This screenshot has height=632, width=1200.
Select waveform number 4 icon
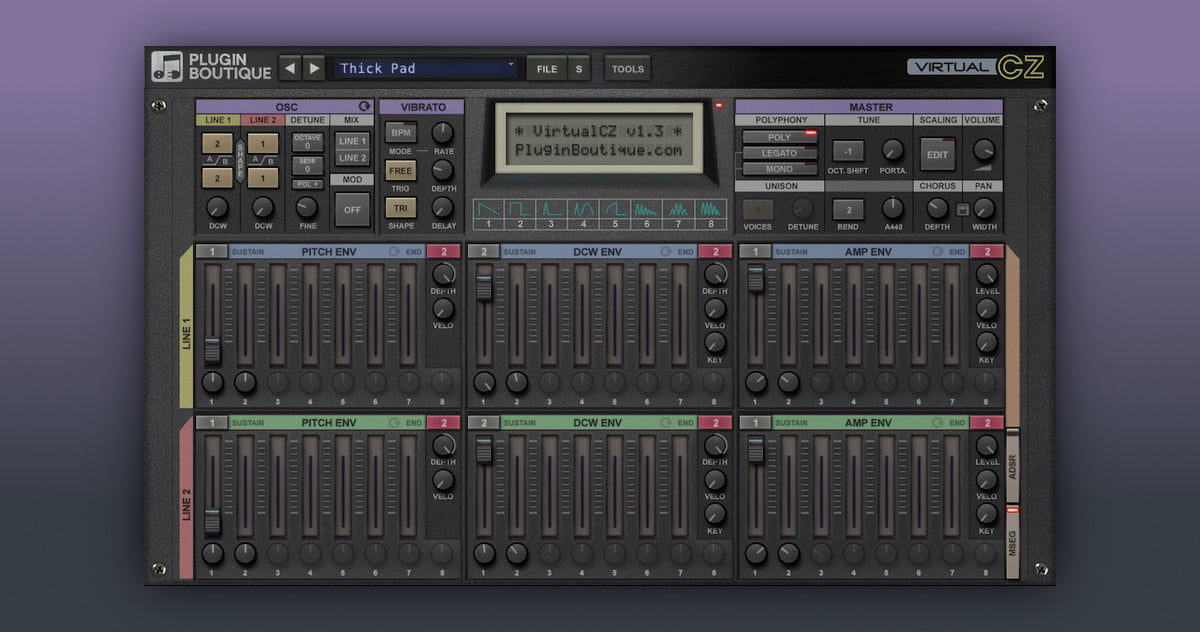(583, 210)
